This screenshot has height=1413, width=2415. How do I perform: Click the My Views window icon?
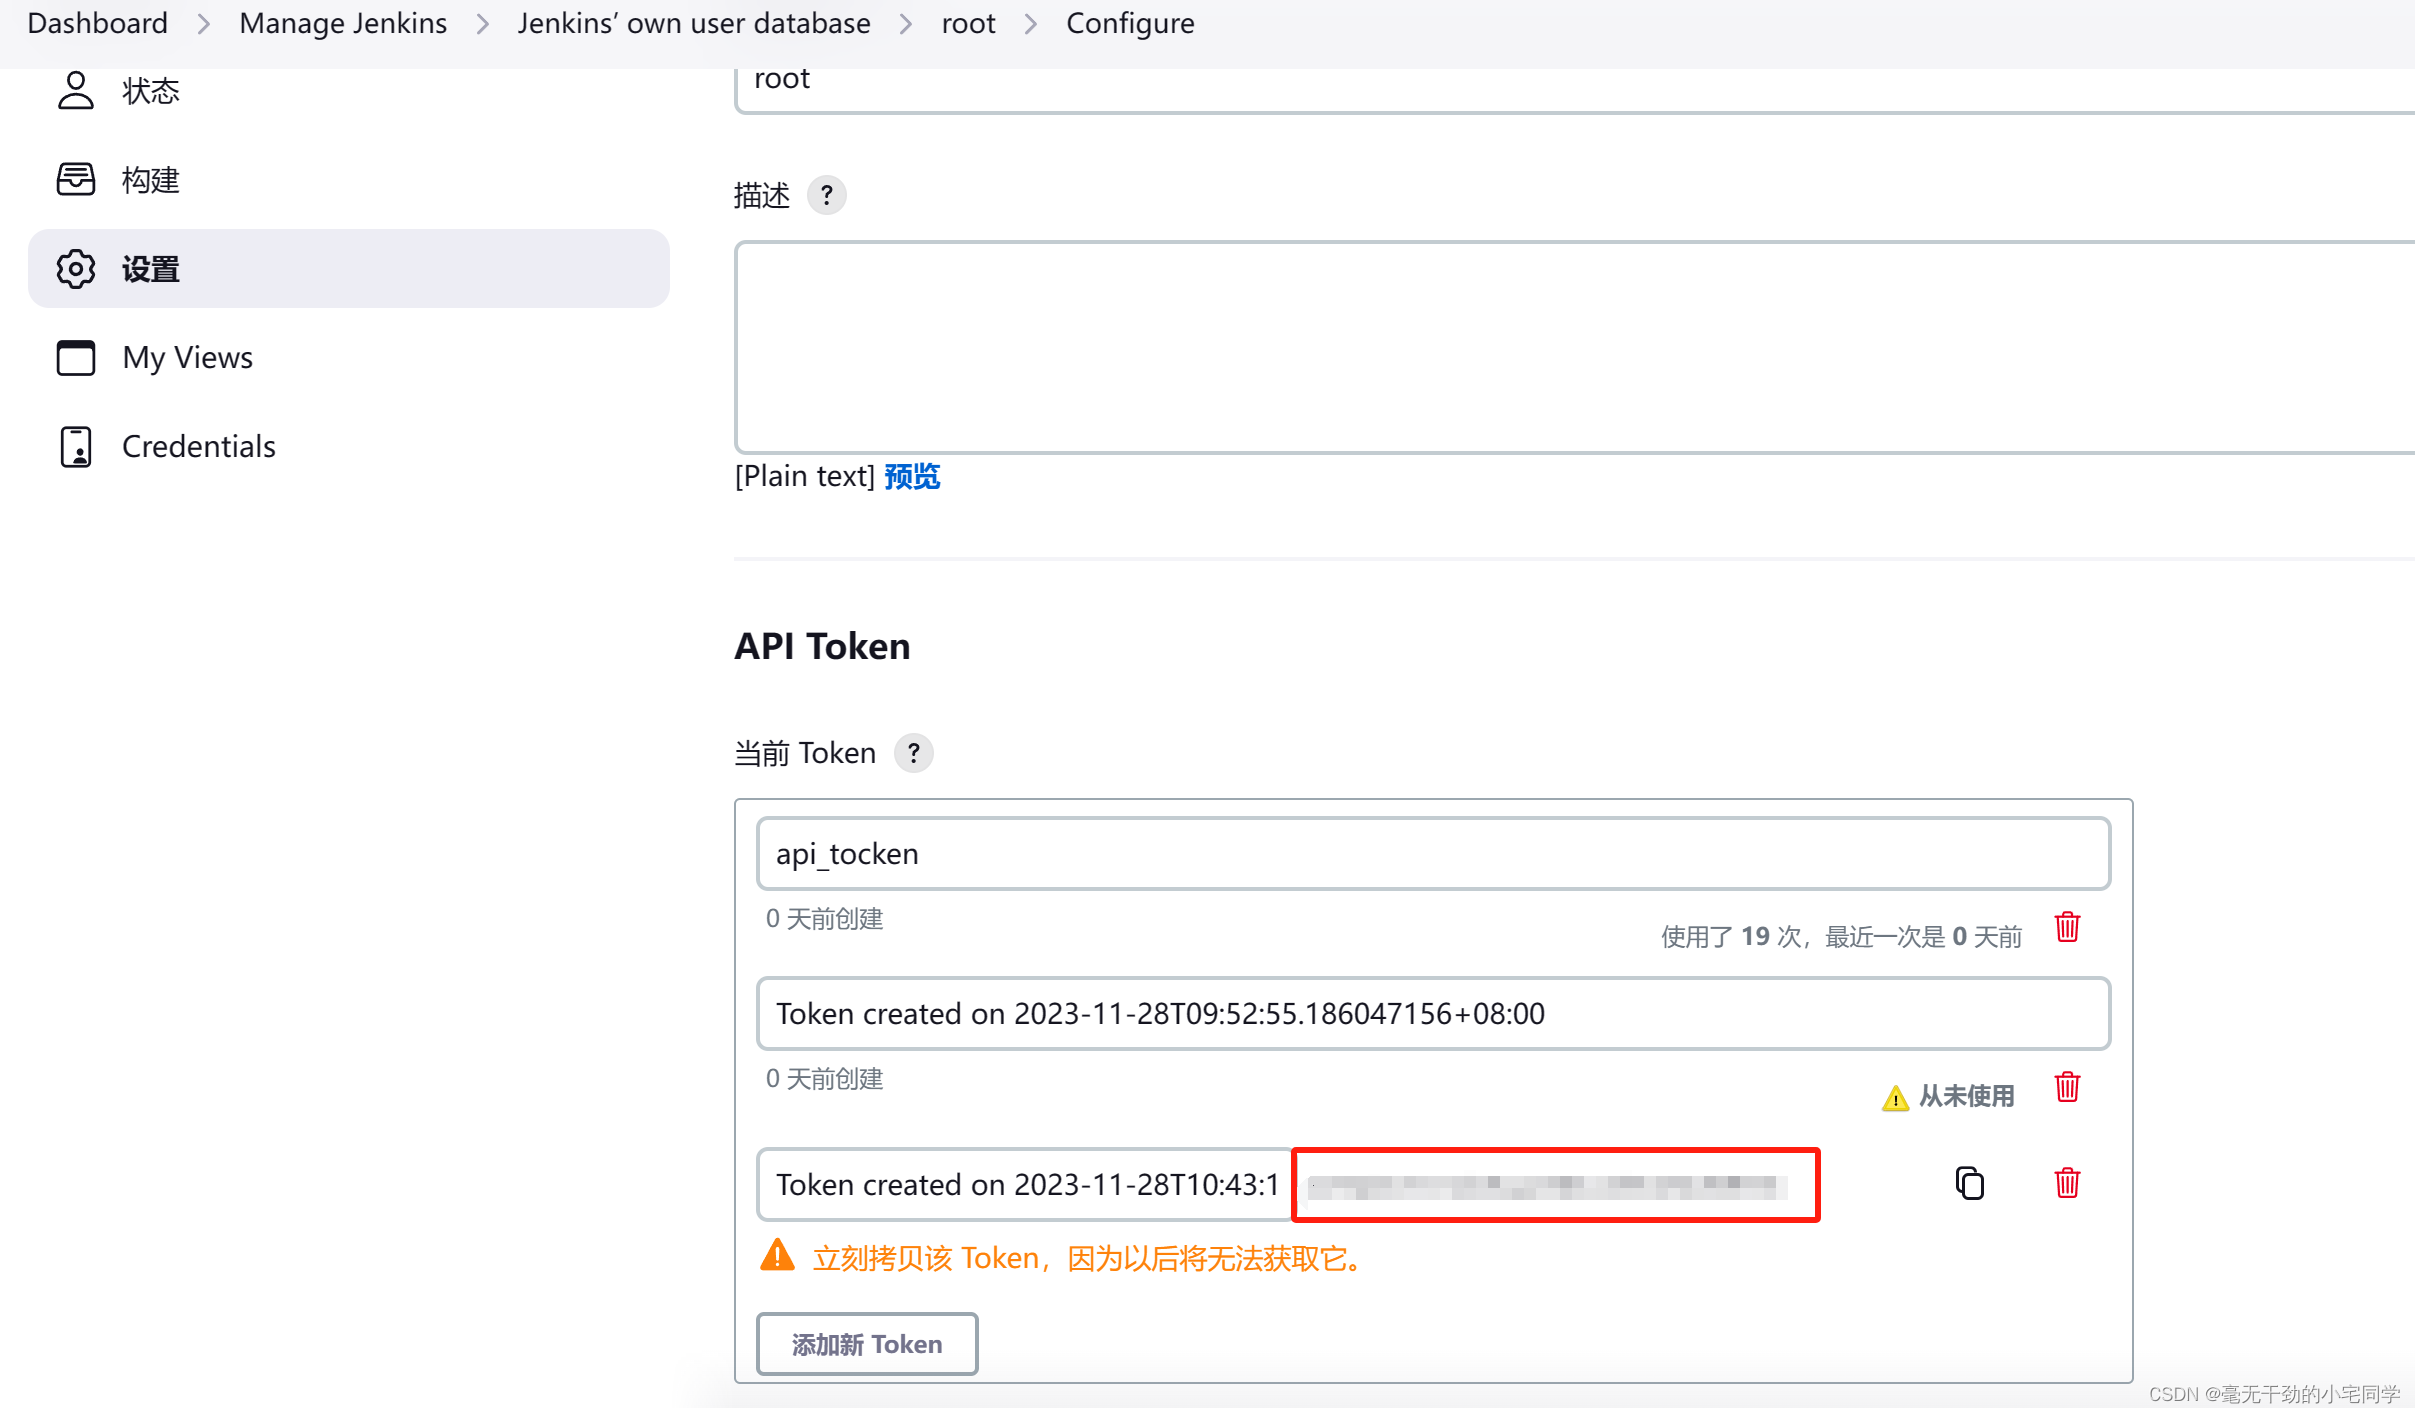(75, 357)
